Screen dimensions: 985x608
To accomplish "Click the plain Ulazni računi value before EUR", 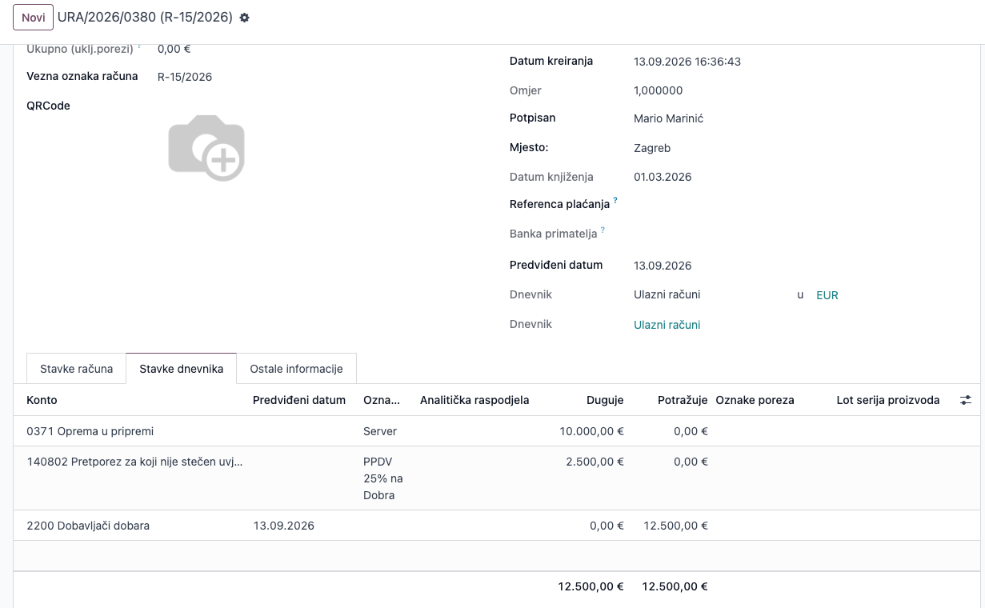I will [667, 295].
